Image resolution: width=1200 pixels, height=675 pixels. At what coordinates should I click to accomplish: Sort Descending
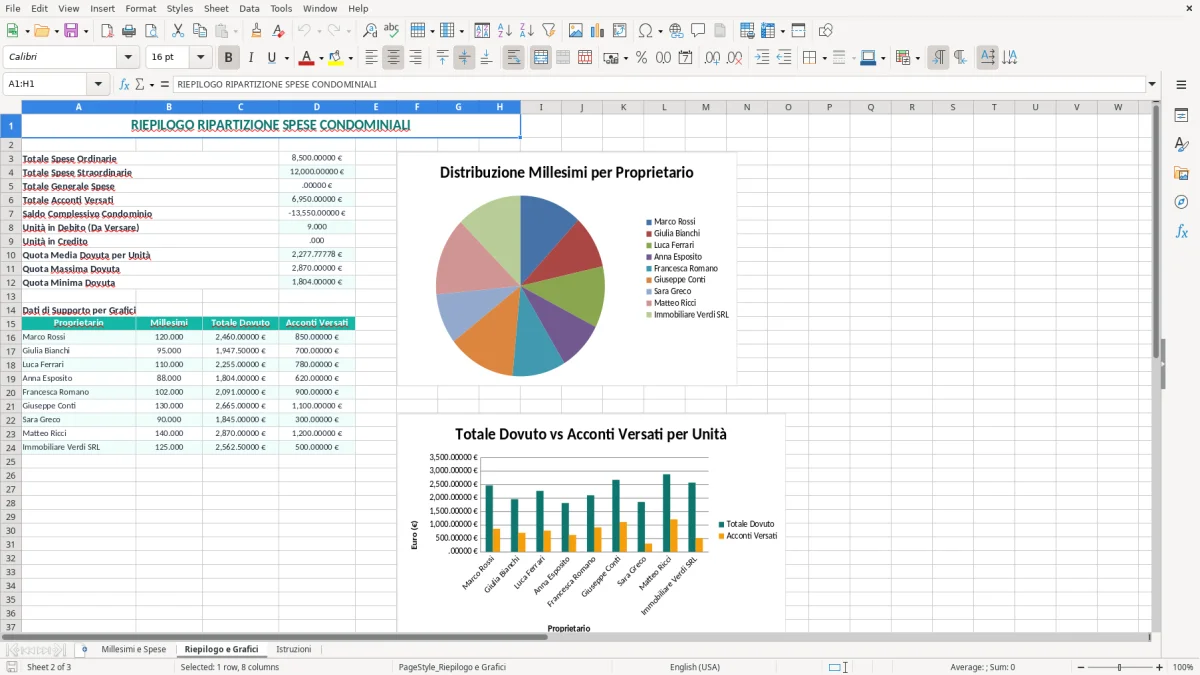526,31
